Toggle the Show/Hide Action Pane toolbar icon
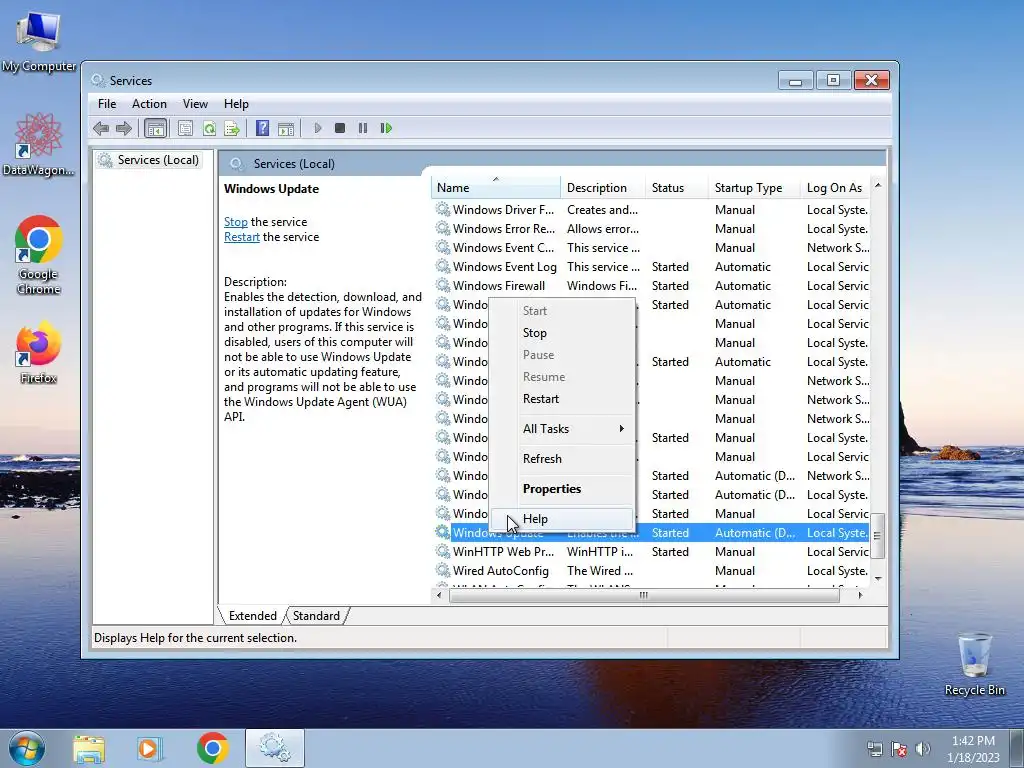 click(286, 128)
